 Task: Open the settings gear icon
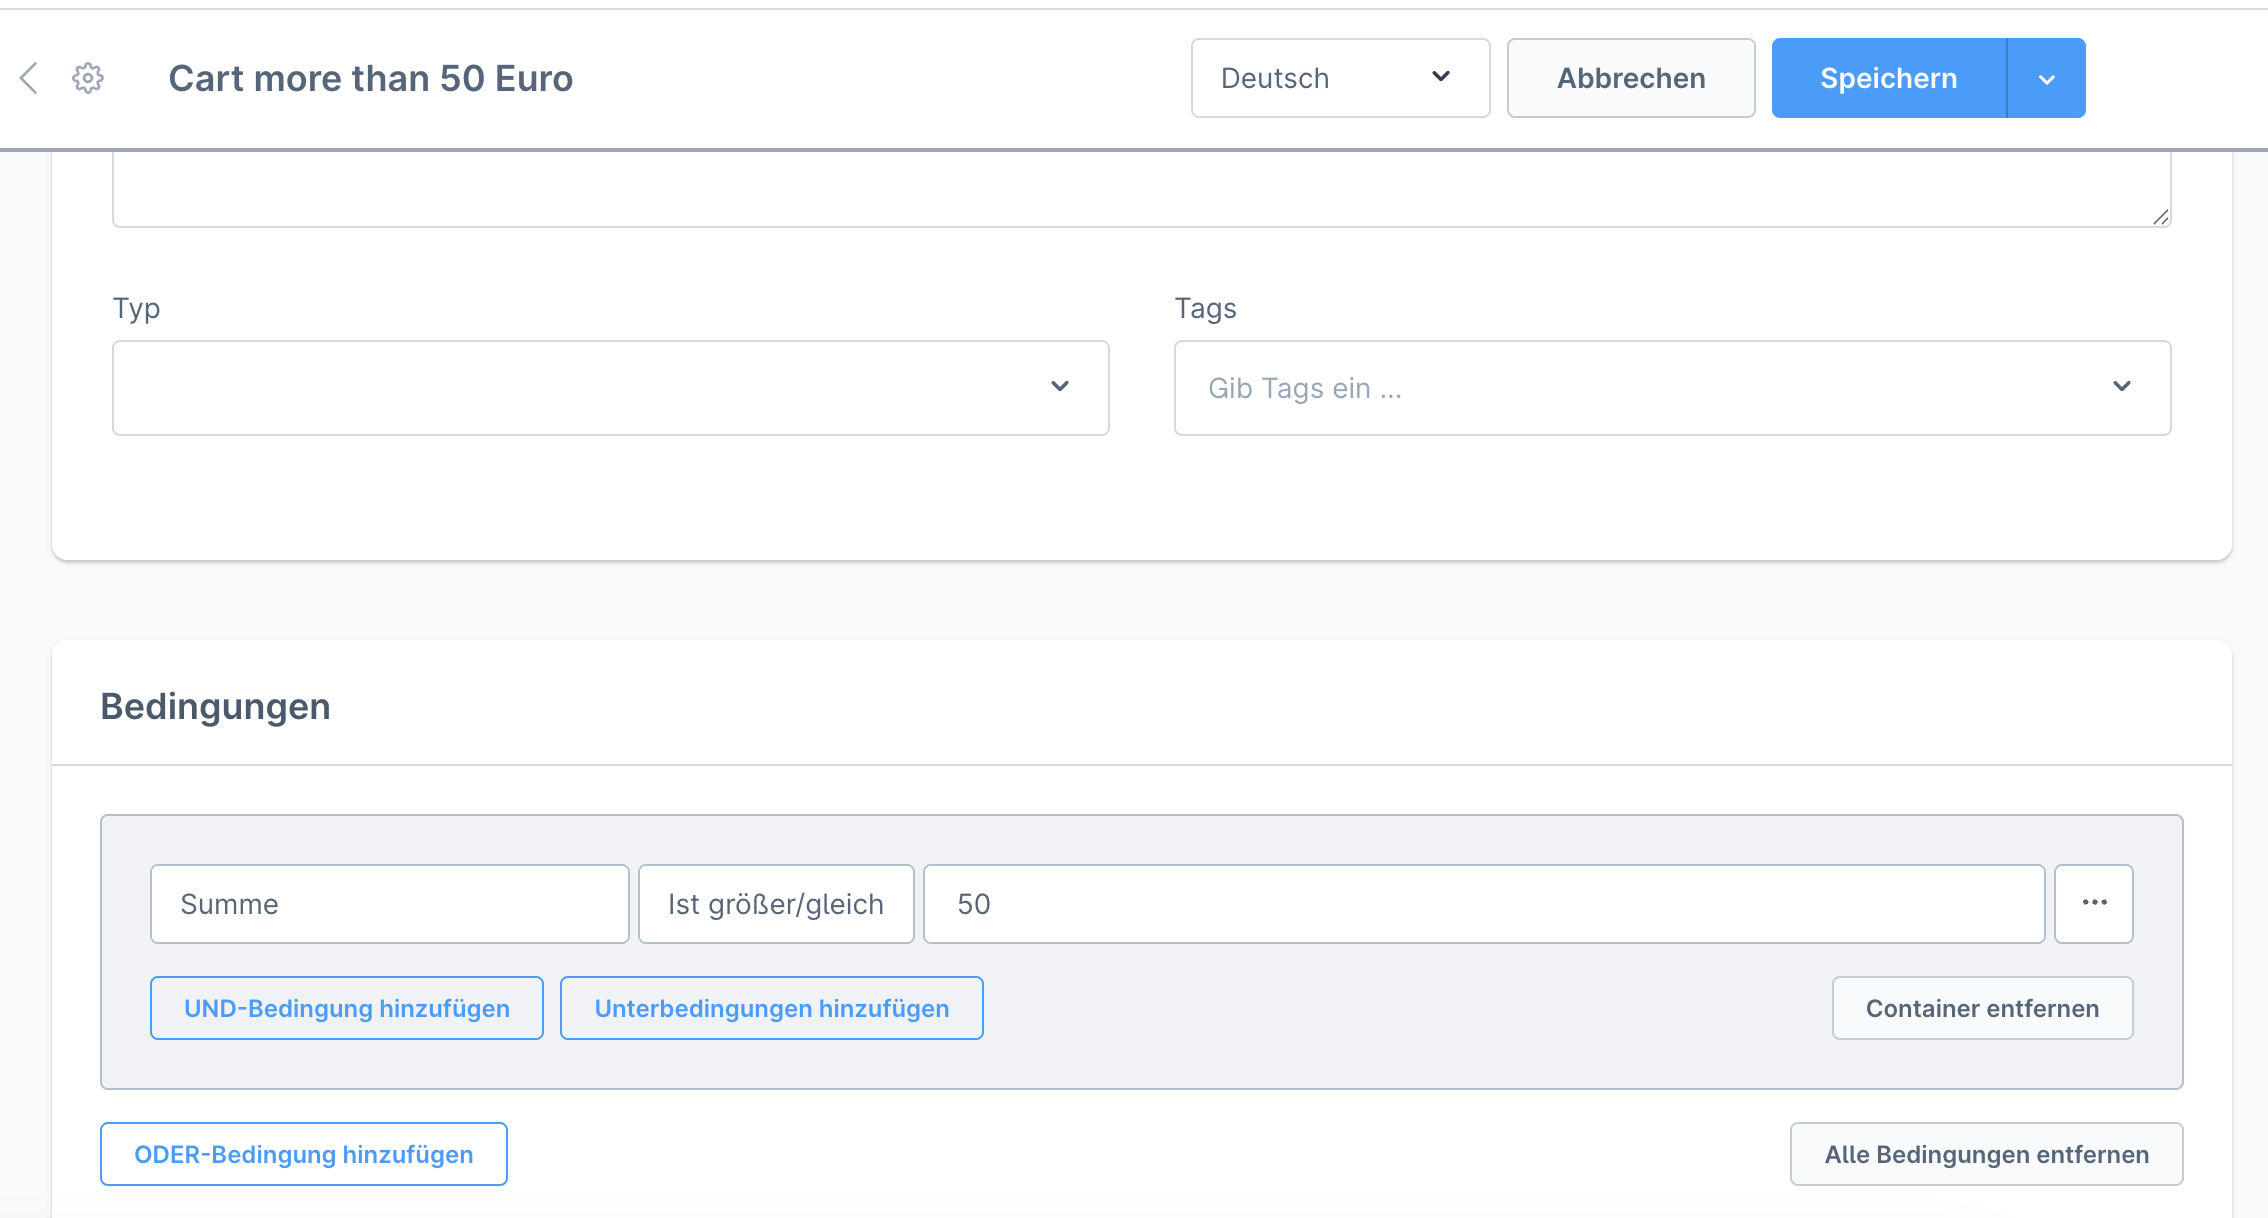tap(88, 78)
